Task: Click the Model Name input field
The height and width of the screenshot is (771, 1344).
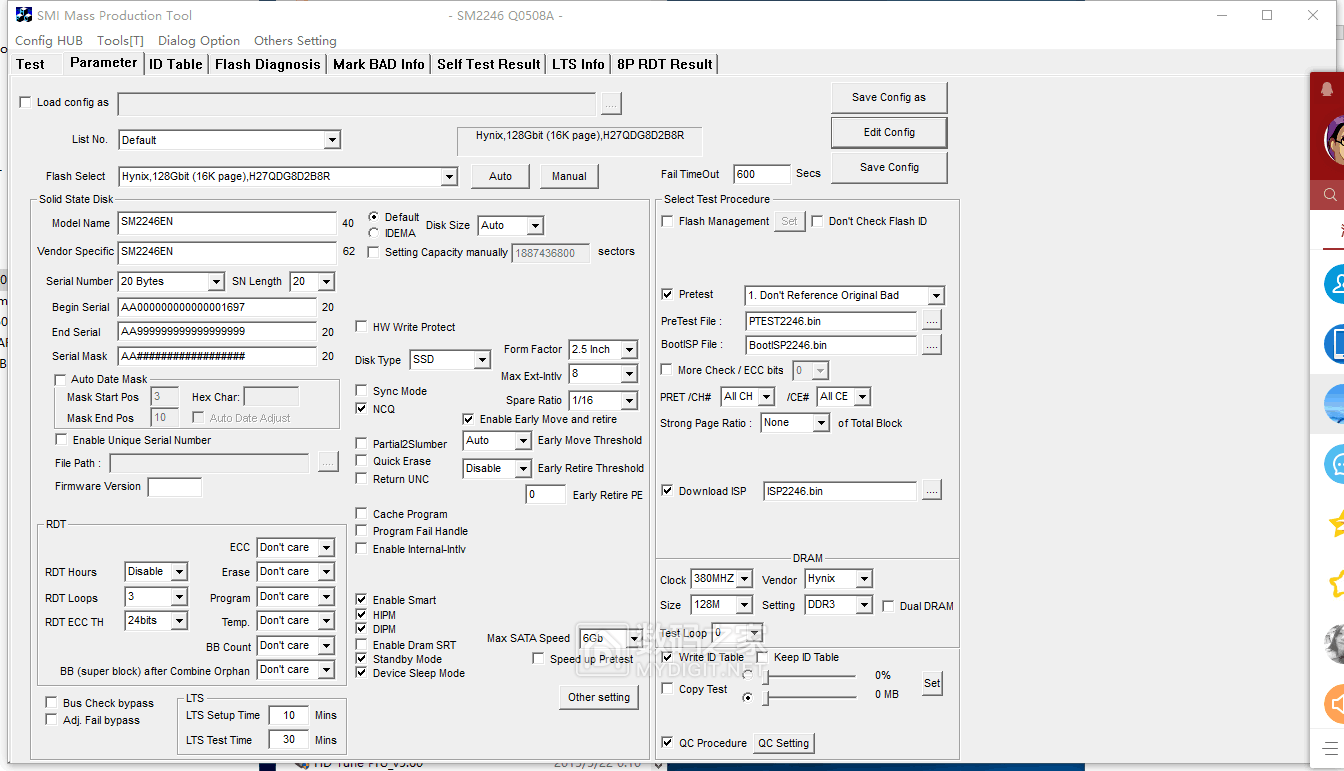Action: point(227,223)
